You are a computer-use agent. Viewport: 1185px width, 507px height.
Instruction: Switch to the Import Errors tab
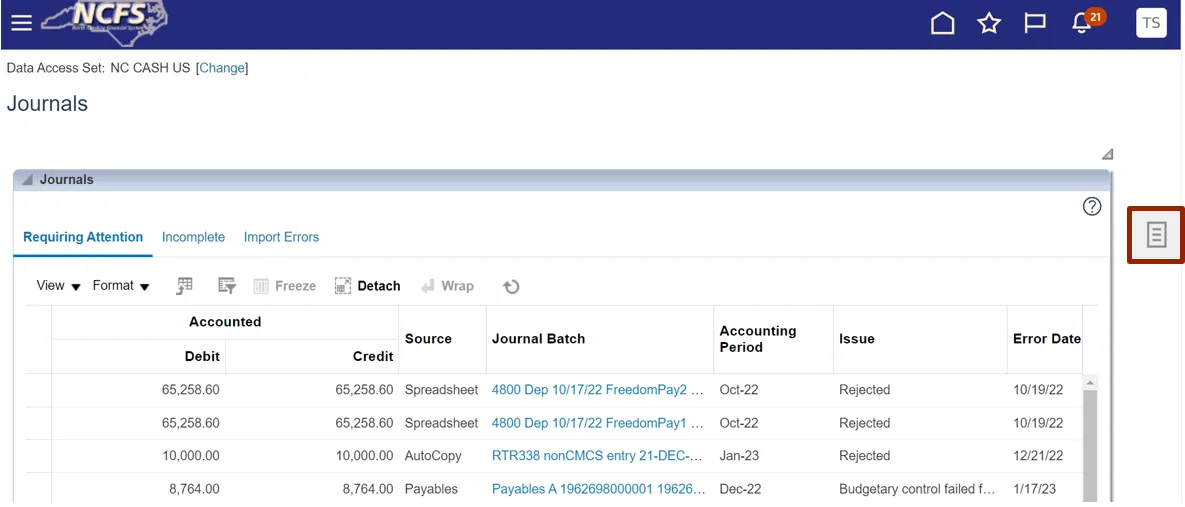pos(281,237)
